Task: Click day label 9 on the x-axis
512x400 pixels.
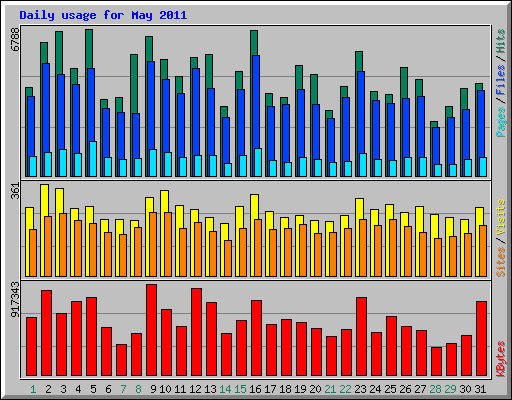Action: [x=153, y=389]
